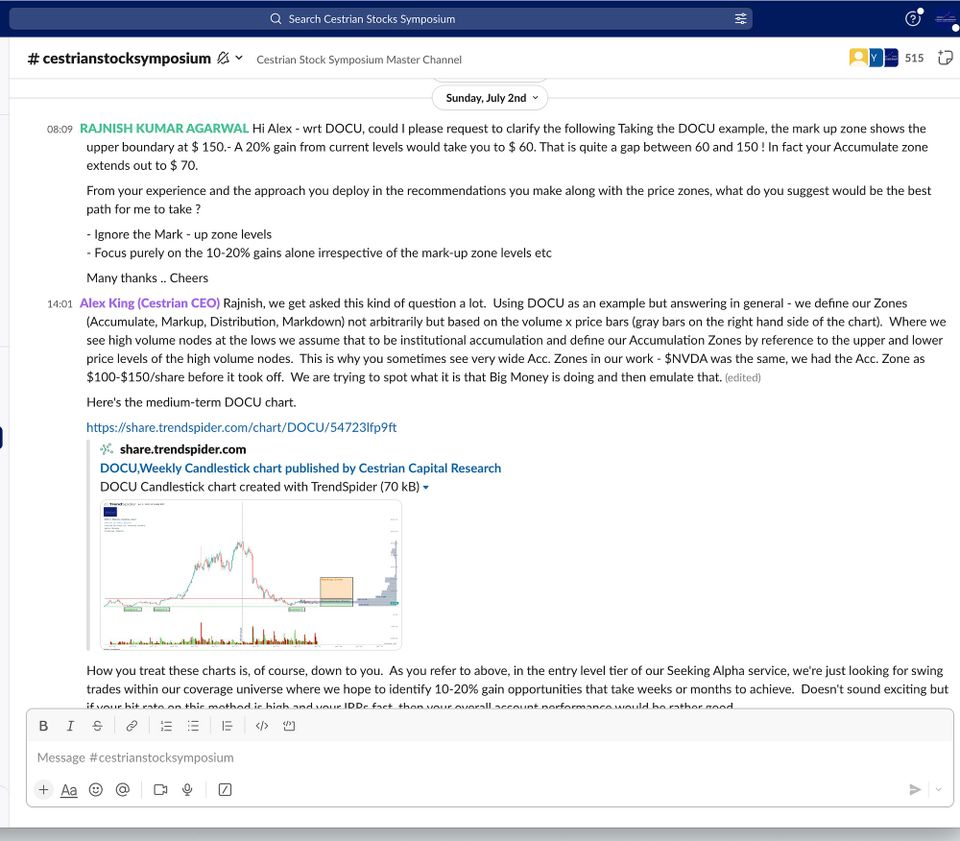
Task: Apply blockquote formatting
Action: click(x=227, y=726)
